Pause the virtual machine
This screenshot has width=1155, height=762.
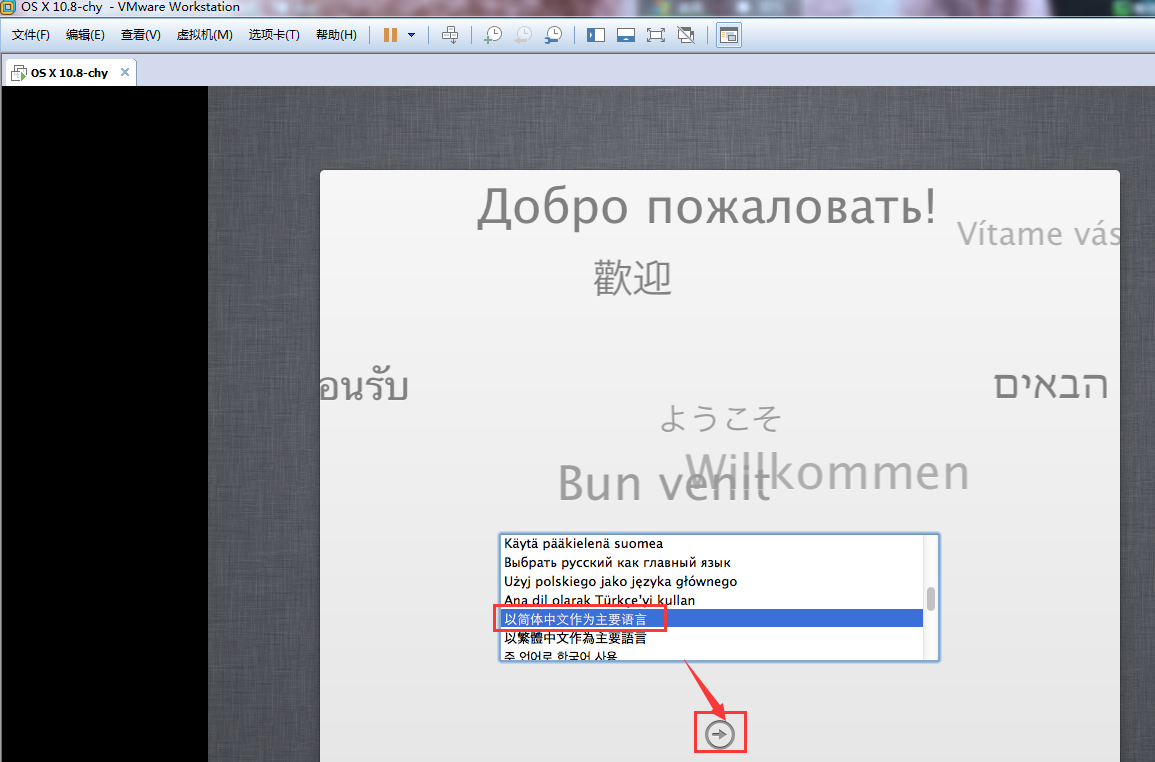coord(390,35)
